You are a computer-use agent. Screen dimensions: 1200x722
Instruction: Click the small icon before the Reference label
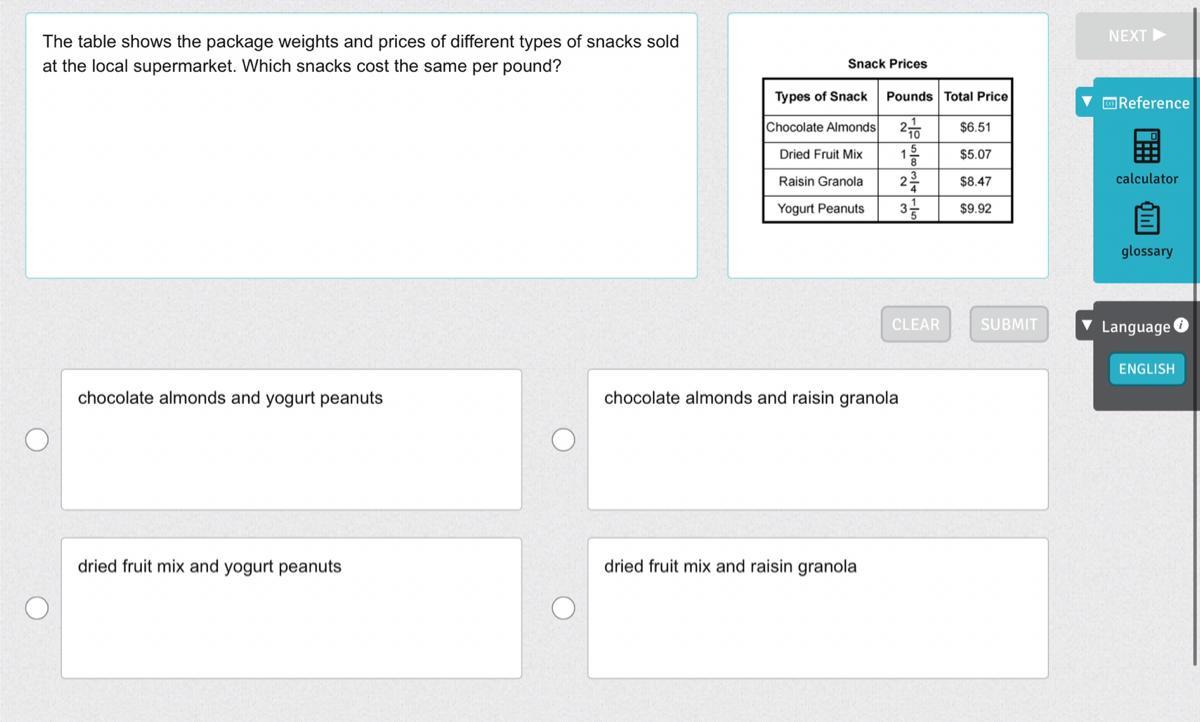(x=1109, y=103)
